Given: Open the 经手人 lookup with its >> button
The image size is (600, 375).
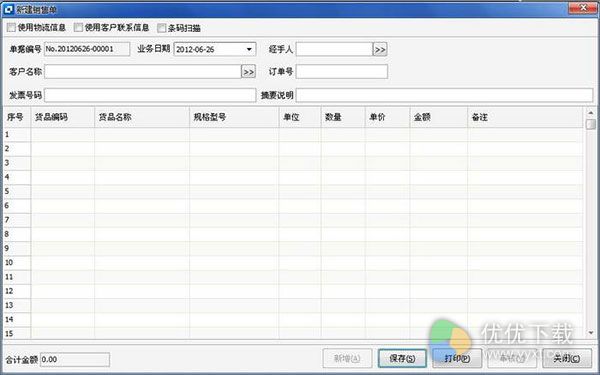Looking at the screenshot, I should tap(380, 49).
